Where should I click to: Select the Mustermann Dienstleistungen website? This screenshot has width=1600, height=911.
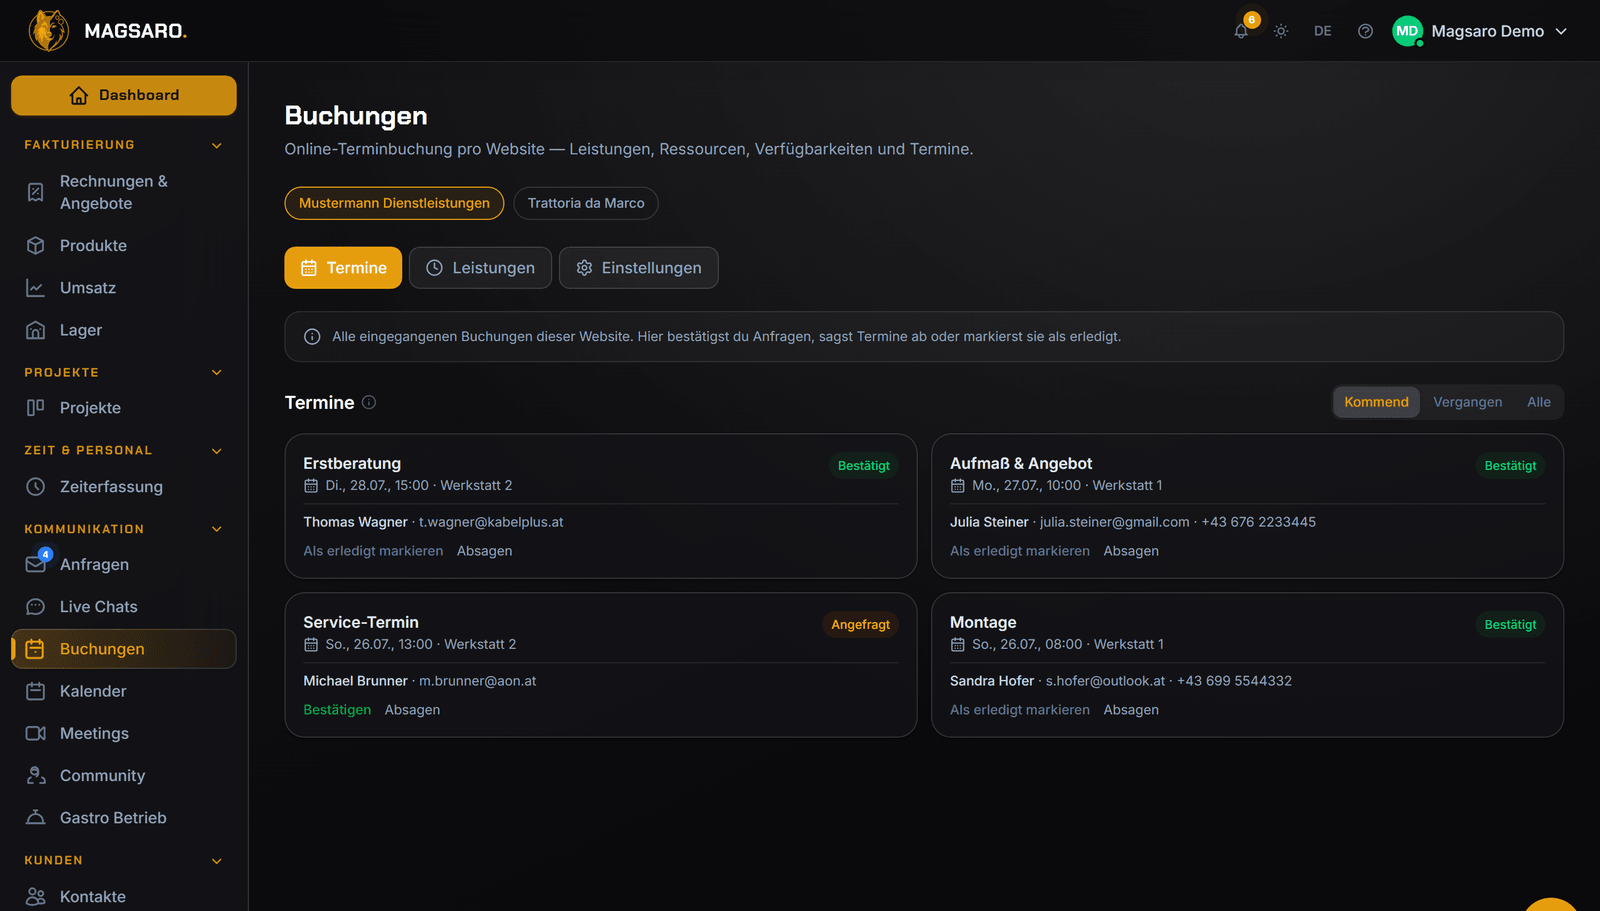(x=394, y=203)
